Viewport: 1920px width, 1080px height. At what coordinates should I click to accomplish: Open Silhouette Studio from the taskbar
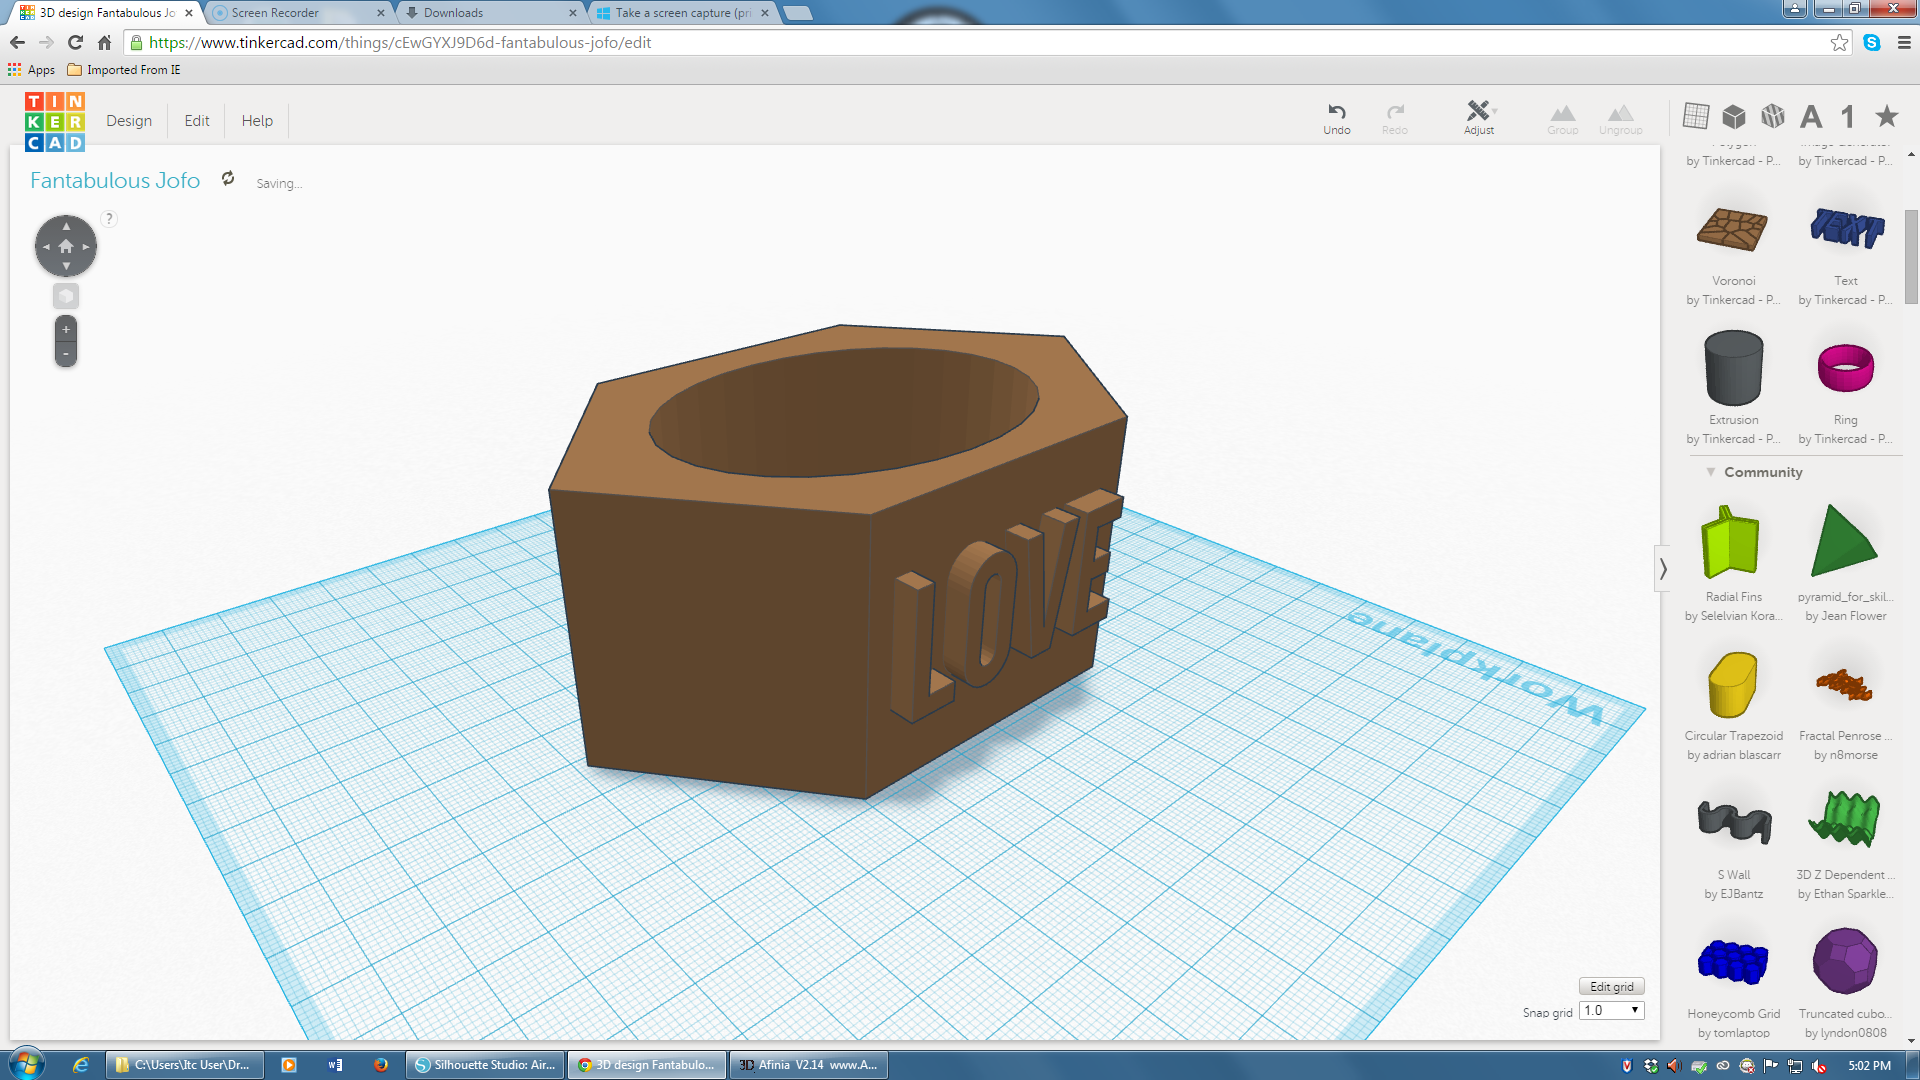[x=486, y=1065]
